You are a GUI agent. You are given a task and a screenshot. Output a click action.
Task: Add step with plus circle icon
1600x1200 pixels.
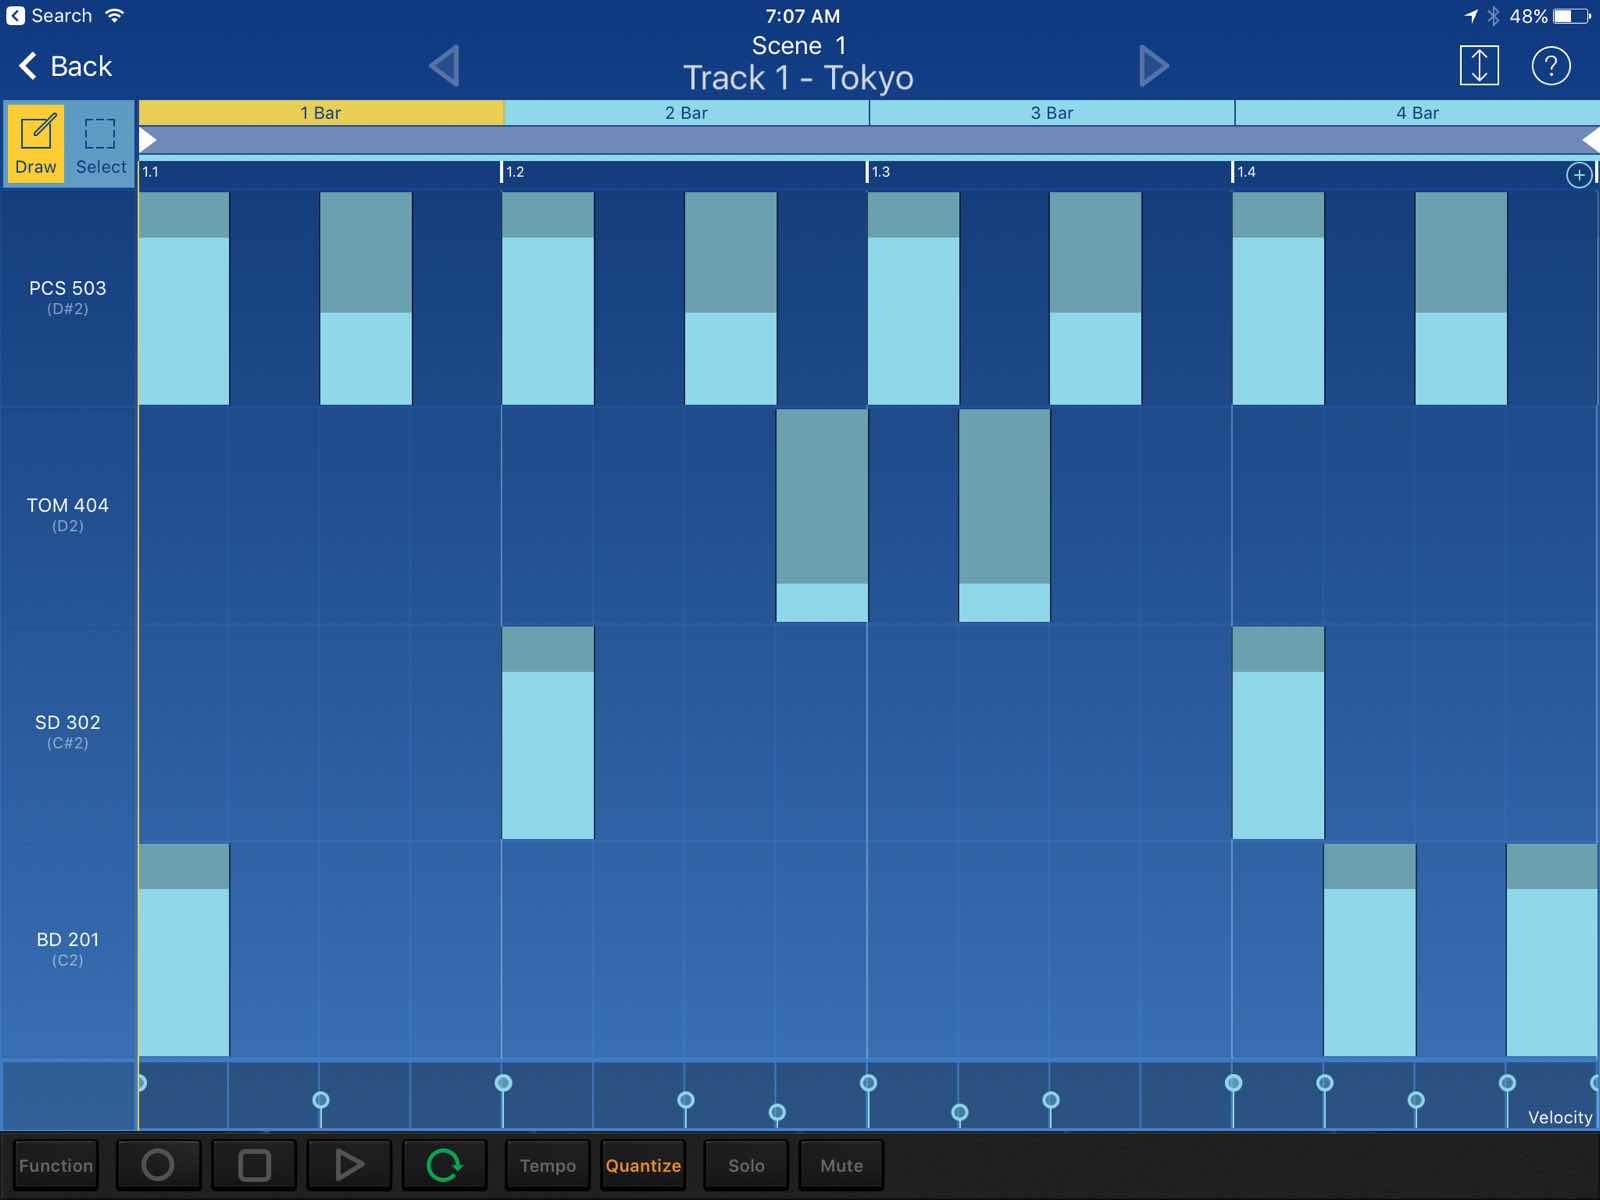(1579, 175)
